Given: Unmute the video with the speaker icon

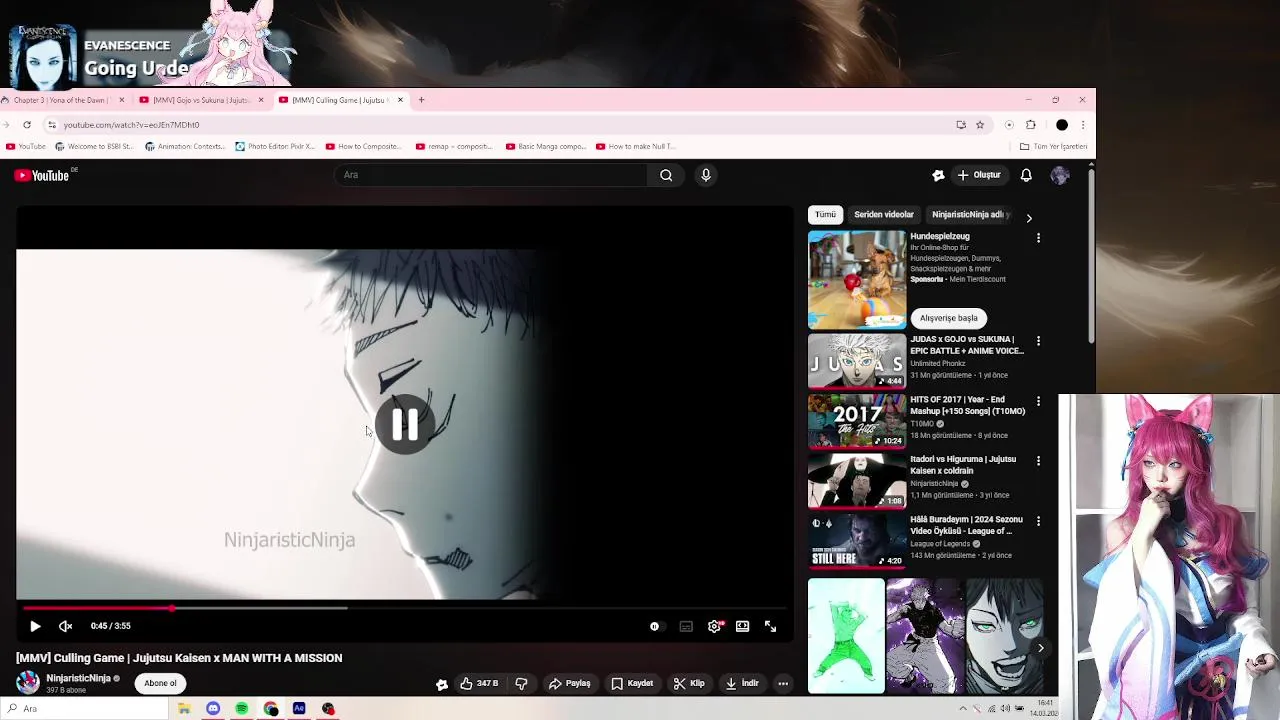Looking at the screenshot, I should tap(66, 626).
